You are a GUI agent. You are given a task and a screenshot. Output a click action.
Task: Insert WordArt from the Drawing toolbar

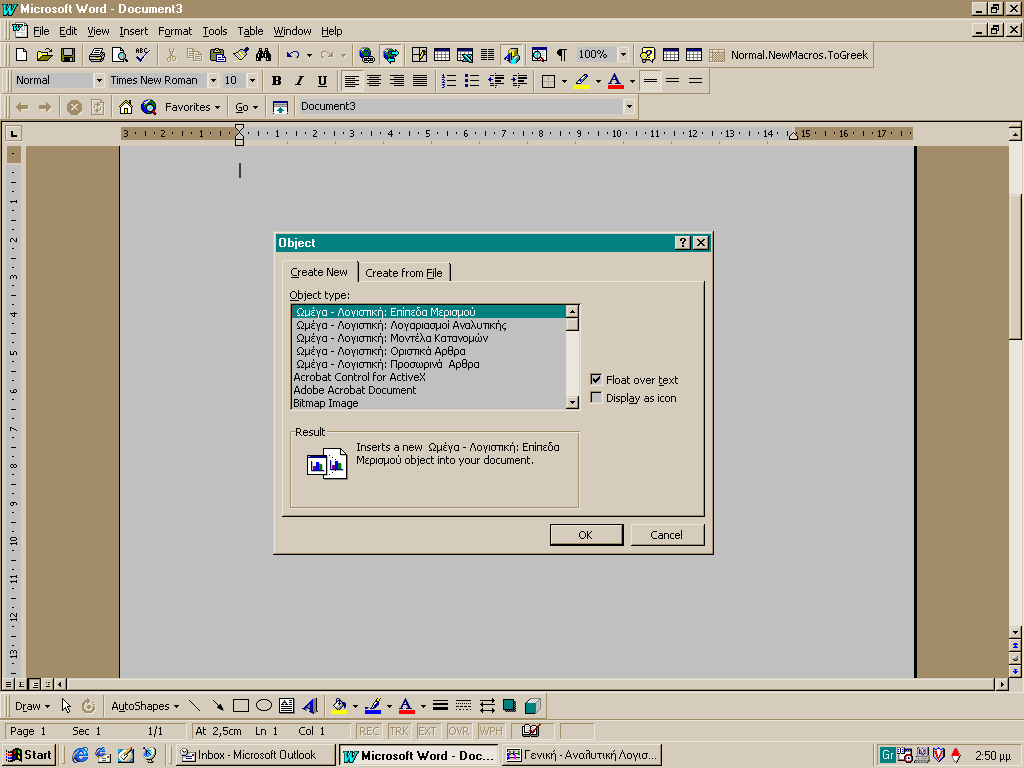coord(310,706)
